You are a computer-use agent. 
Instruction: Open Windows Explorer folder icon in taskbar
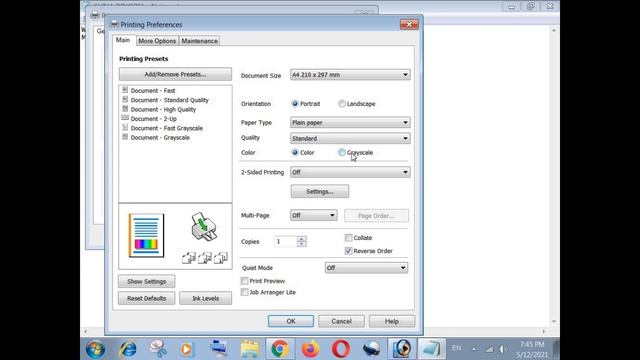[249, 349]
